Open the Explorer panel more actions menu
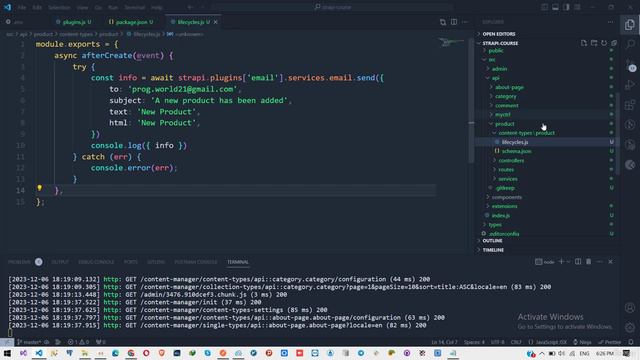Image resolution: width=640 pixels, height=360 pixels. (610, 22)
